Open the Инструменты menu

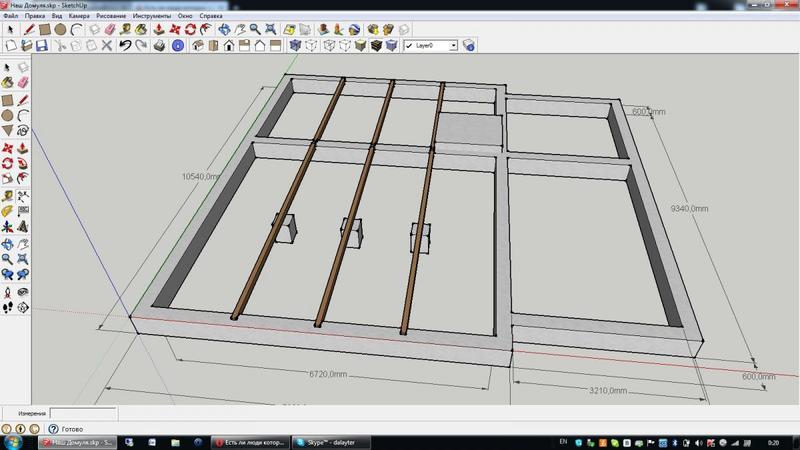point(146,17)
